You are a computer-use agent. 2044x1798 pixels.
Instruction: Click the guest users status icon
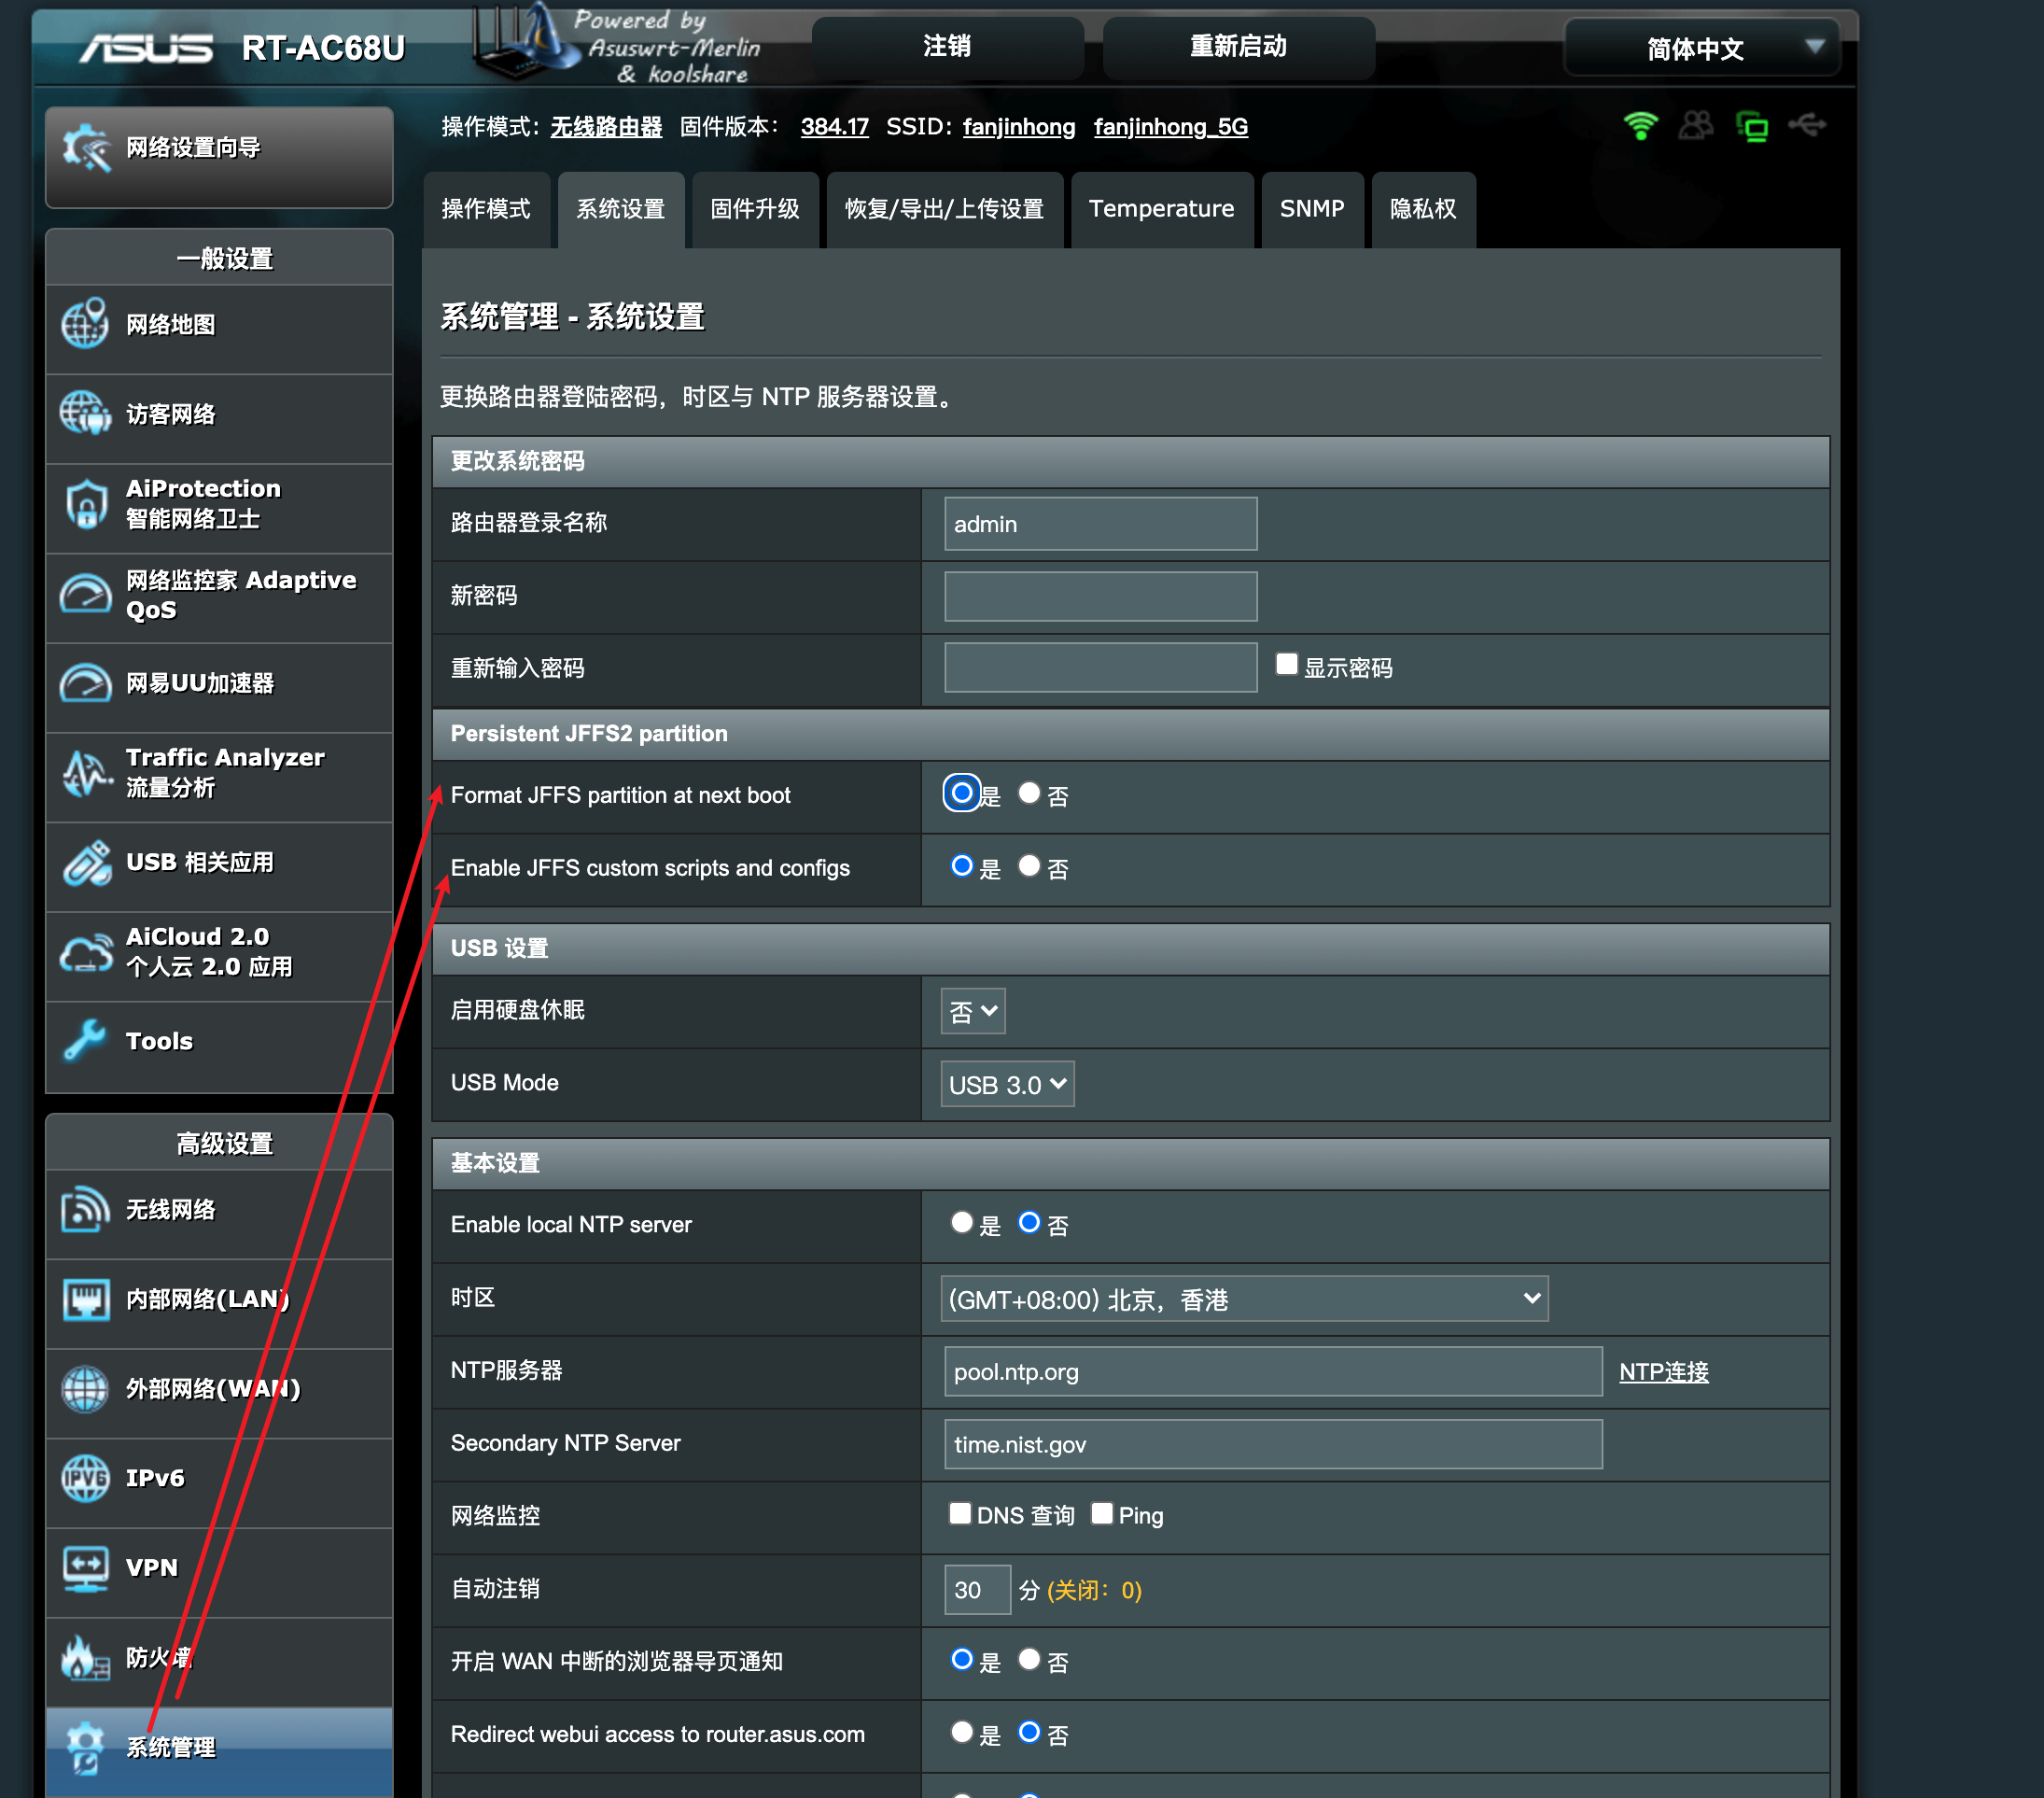coord(1696,126)
